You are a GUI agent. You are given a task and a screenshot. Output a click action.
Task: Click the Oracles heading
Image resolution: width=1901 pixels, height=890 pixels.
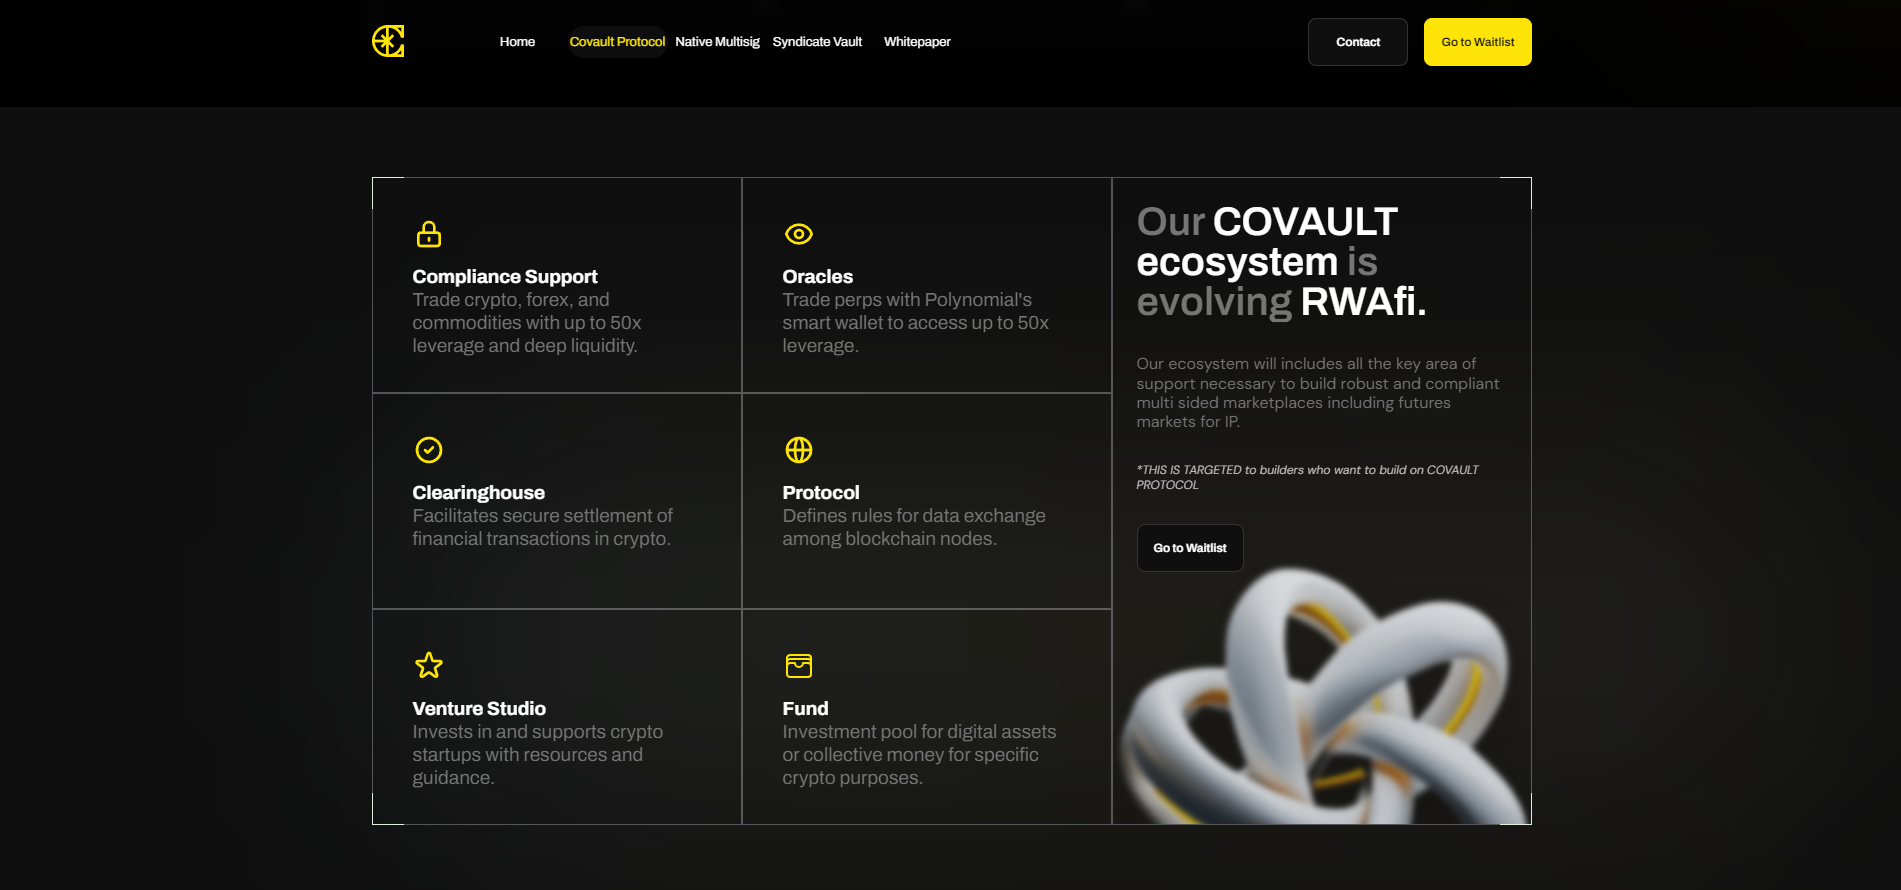[818, 277]
